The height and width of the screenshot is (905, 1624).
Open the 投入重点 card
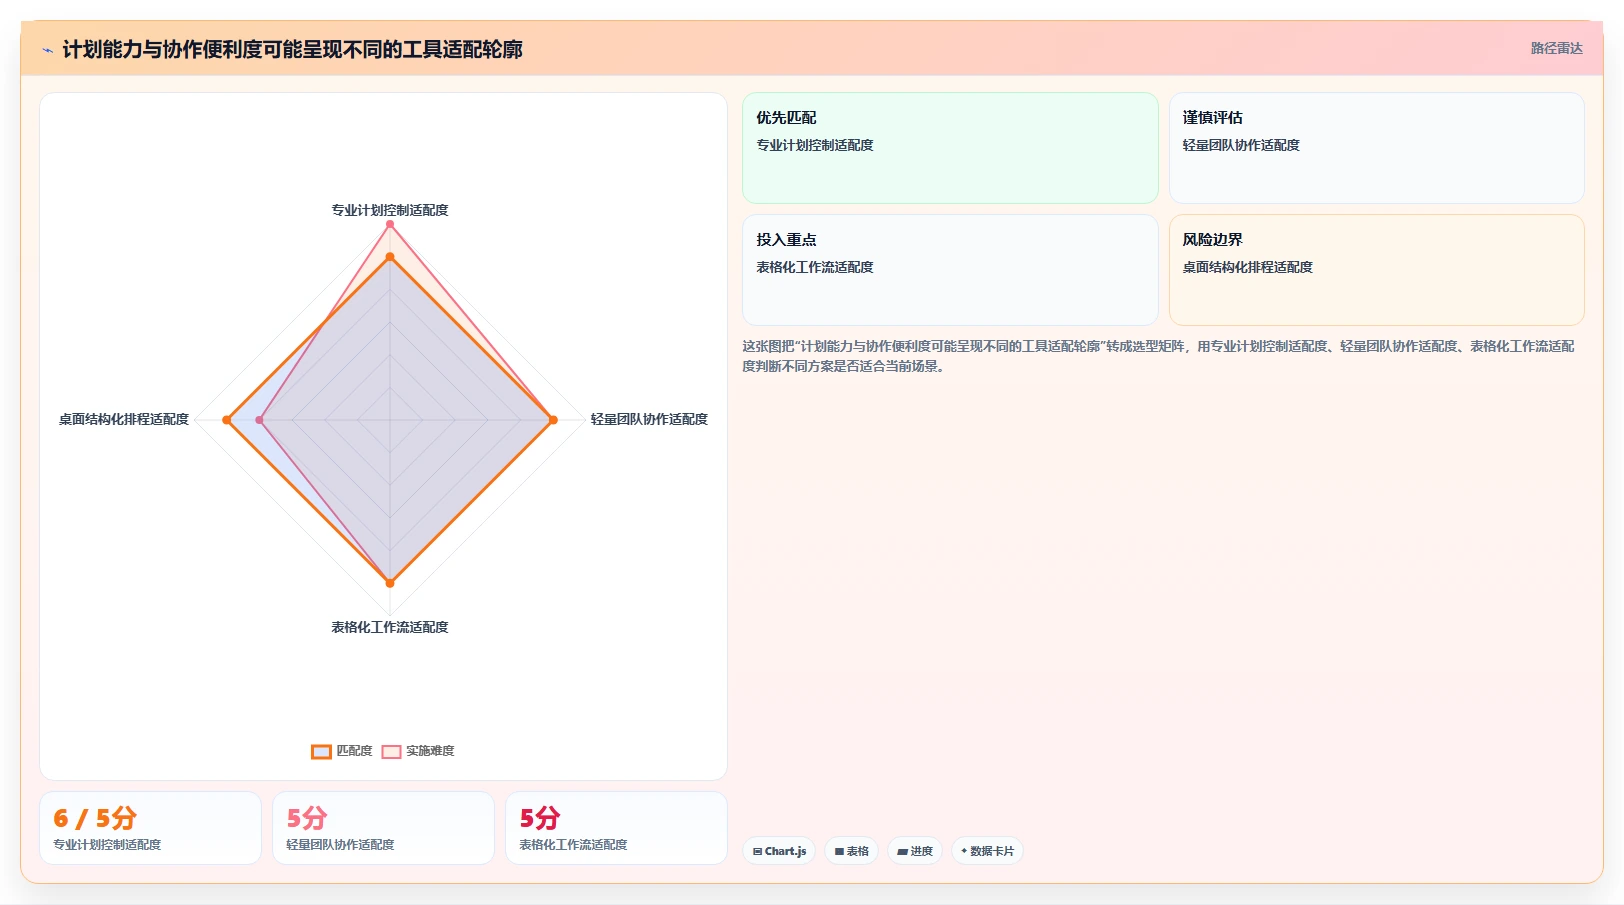click(x=950, y=270)
